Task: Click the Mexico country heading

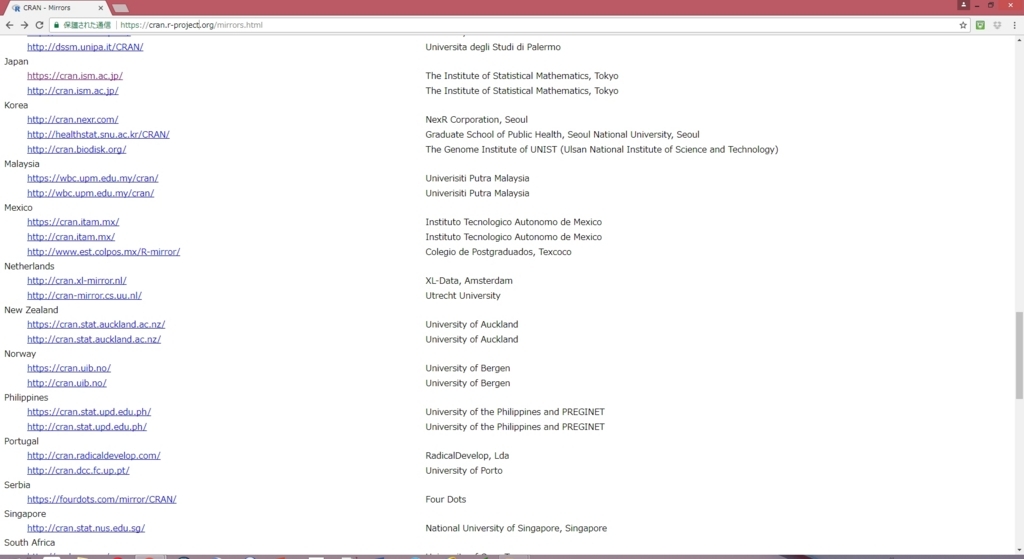Action: [x=18, y=208]
